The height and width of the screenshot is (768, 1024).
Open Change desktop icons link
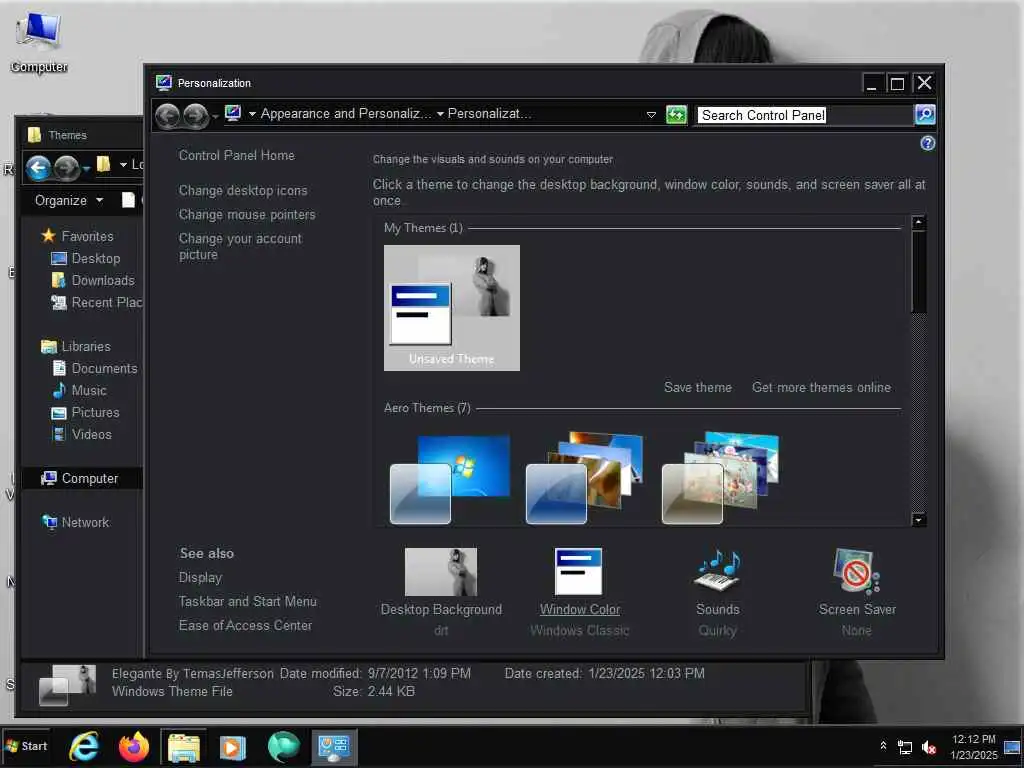[243, 191]
